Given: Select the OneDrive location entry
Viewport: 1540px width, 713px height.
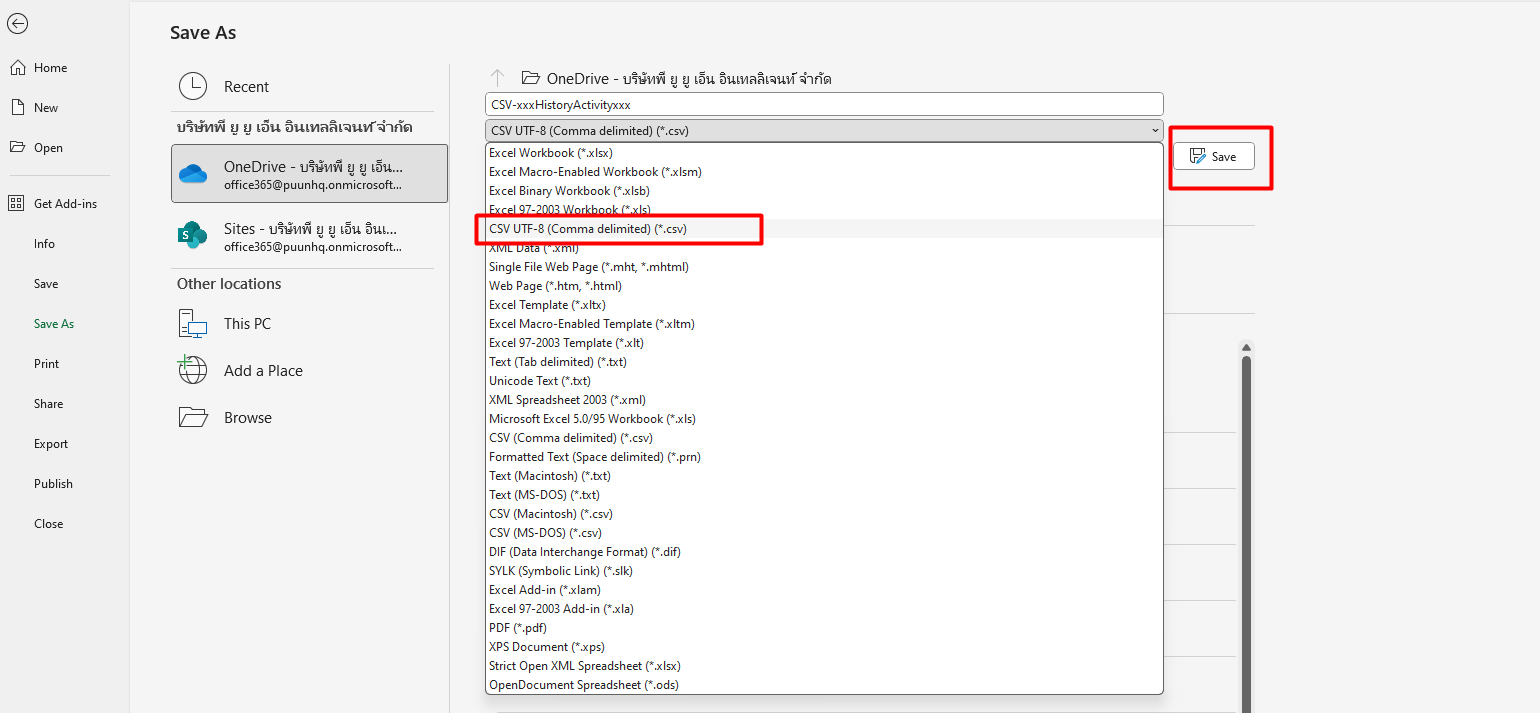Looking at the screenshot, I should coord(310,174).
